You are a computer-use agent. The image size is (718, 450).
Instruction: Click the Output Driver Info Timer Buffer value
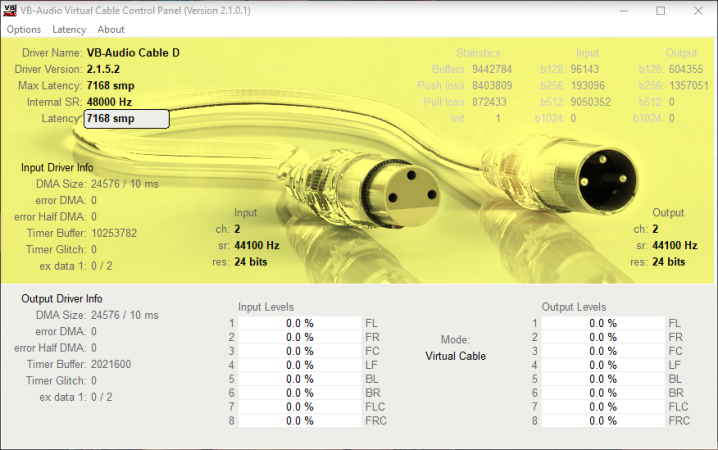114,364
